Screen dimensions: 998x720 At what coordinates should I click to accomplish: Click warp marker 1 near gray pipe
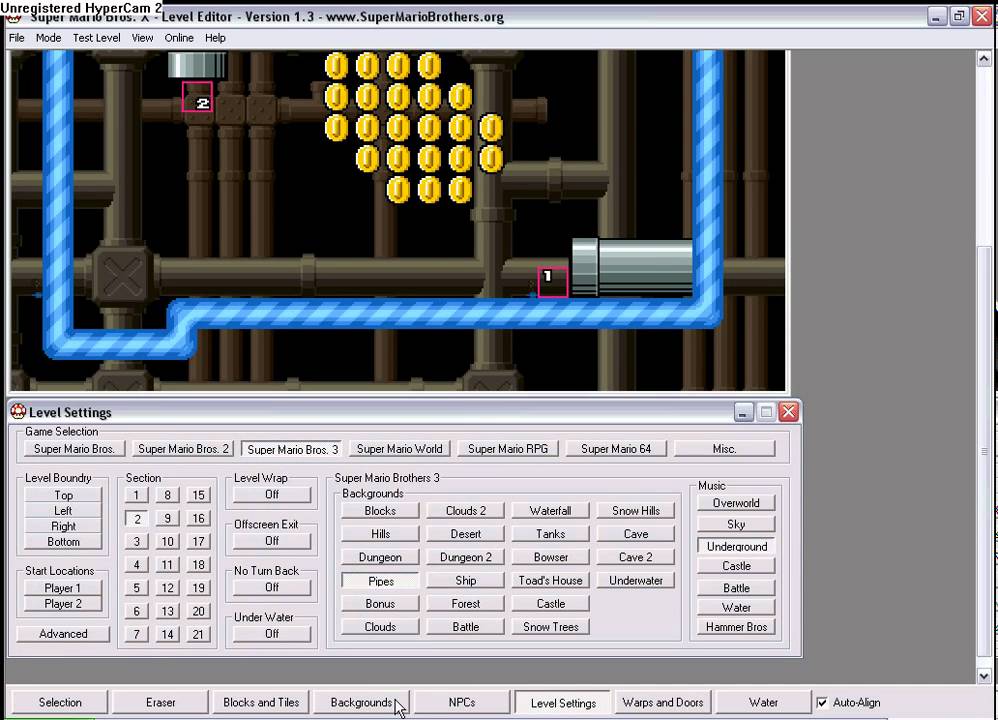pyautogui.click(x=552, y=282)
